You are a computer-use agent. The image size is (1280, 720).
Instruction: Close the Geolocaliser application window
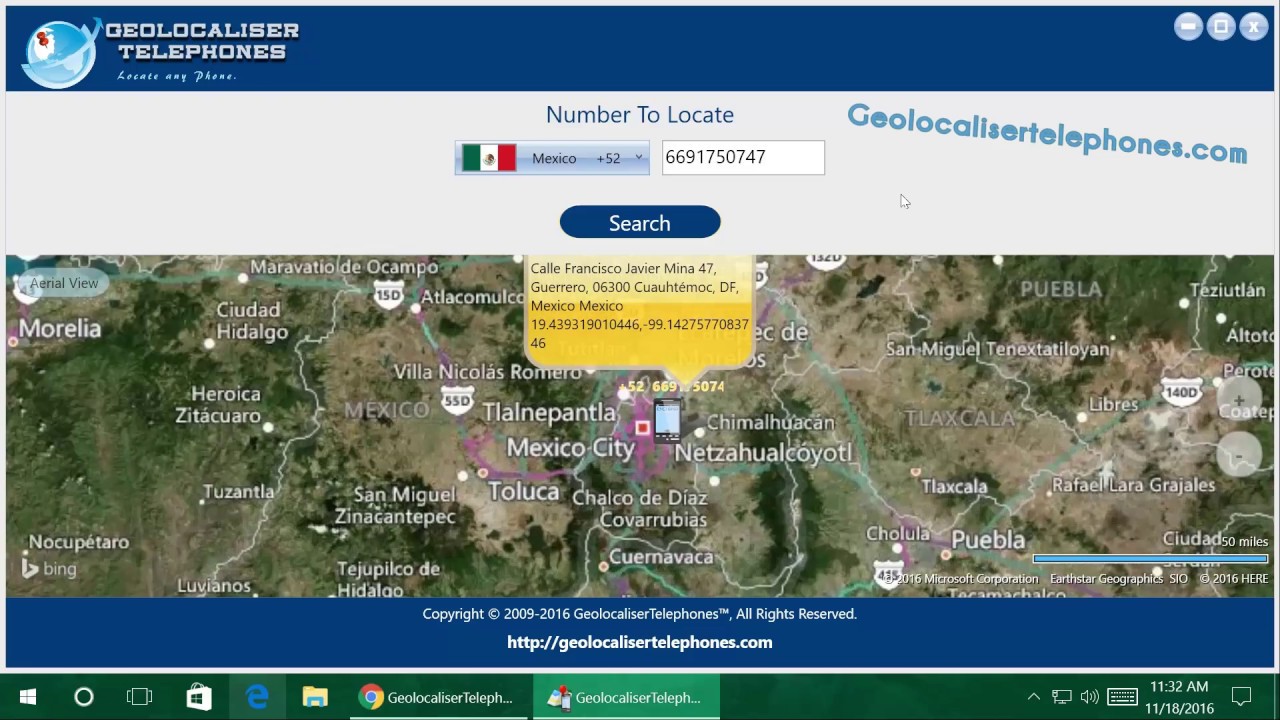pos(1254,27)
